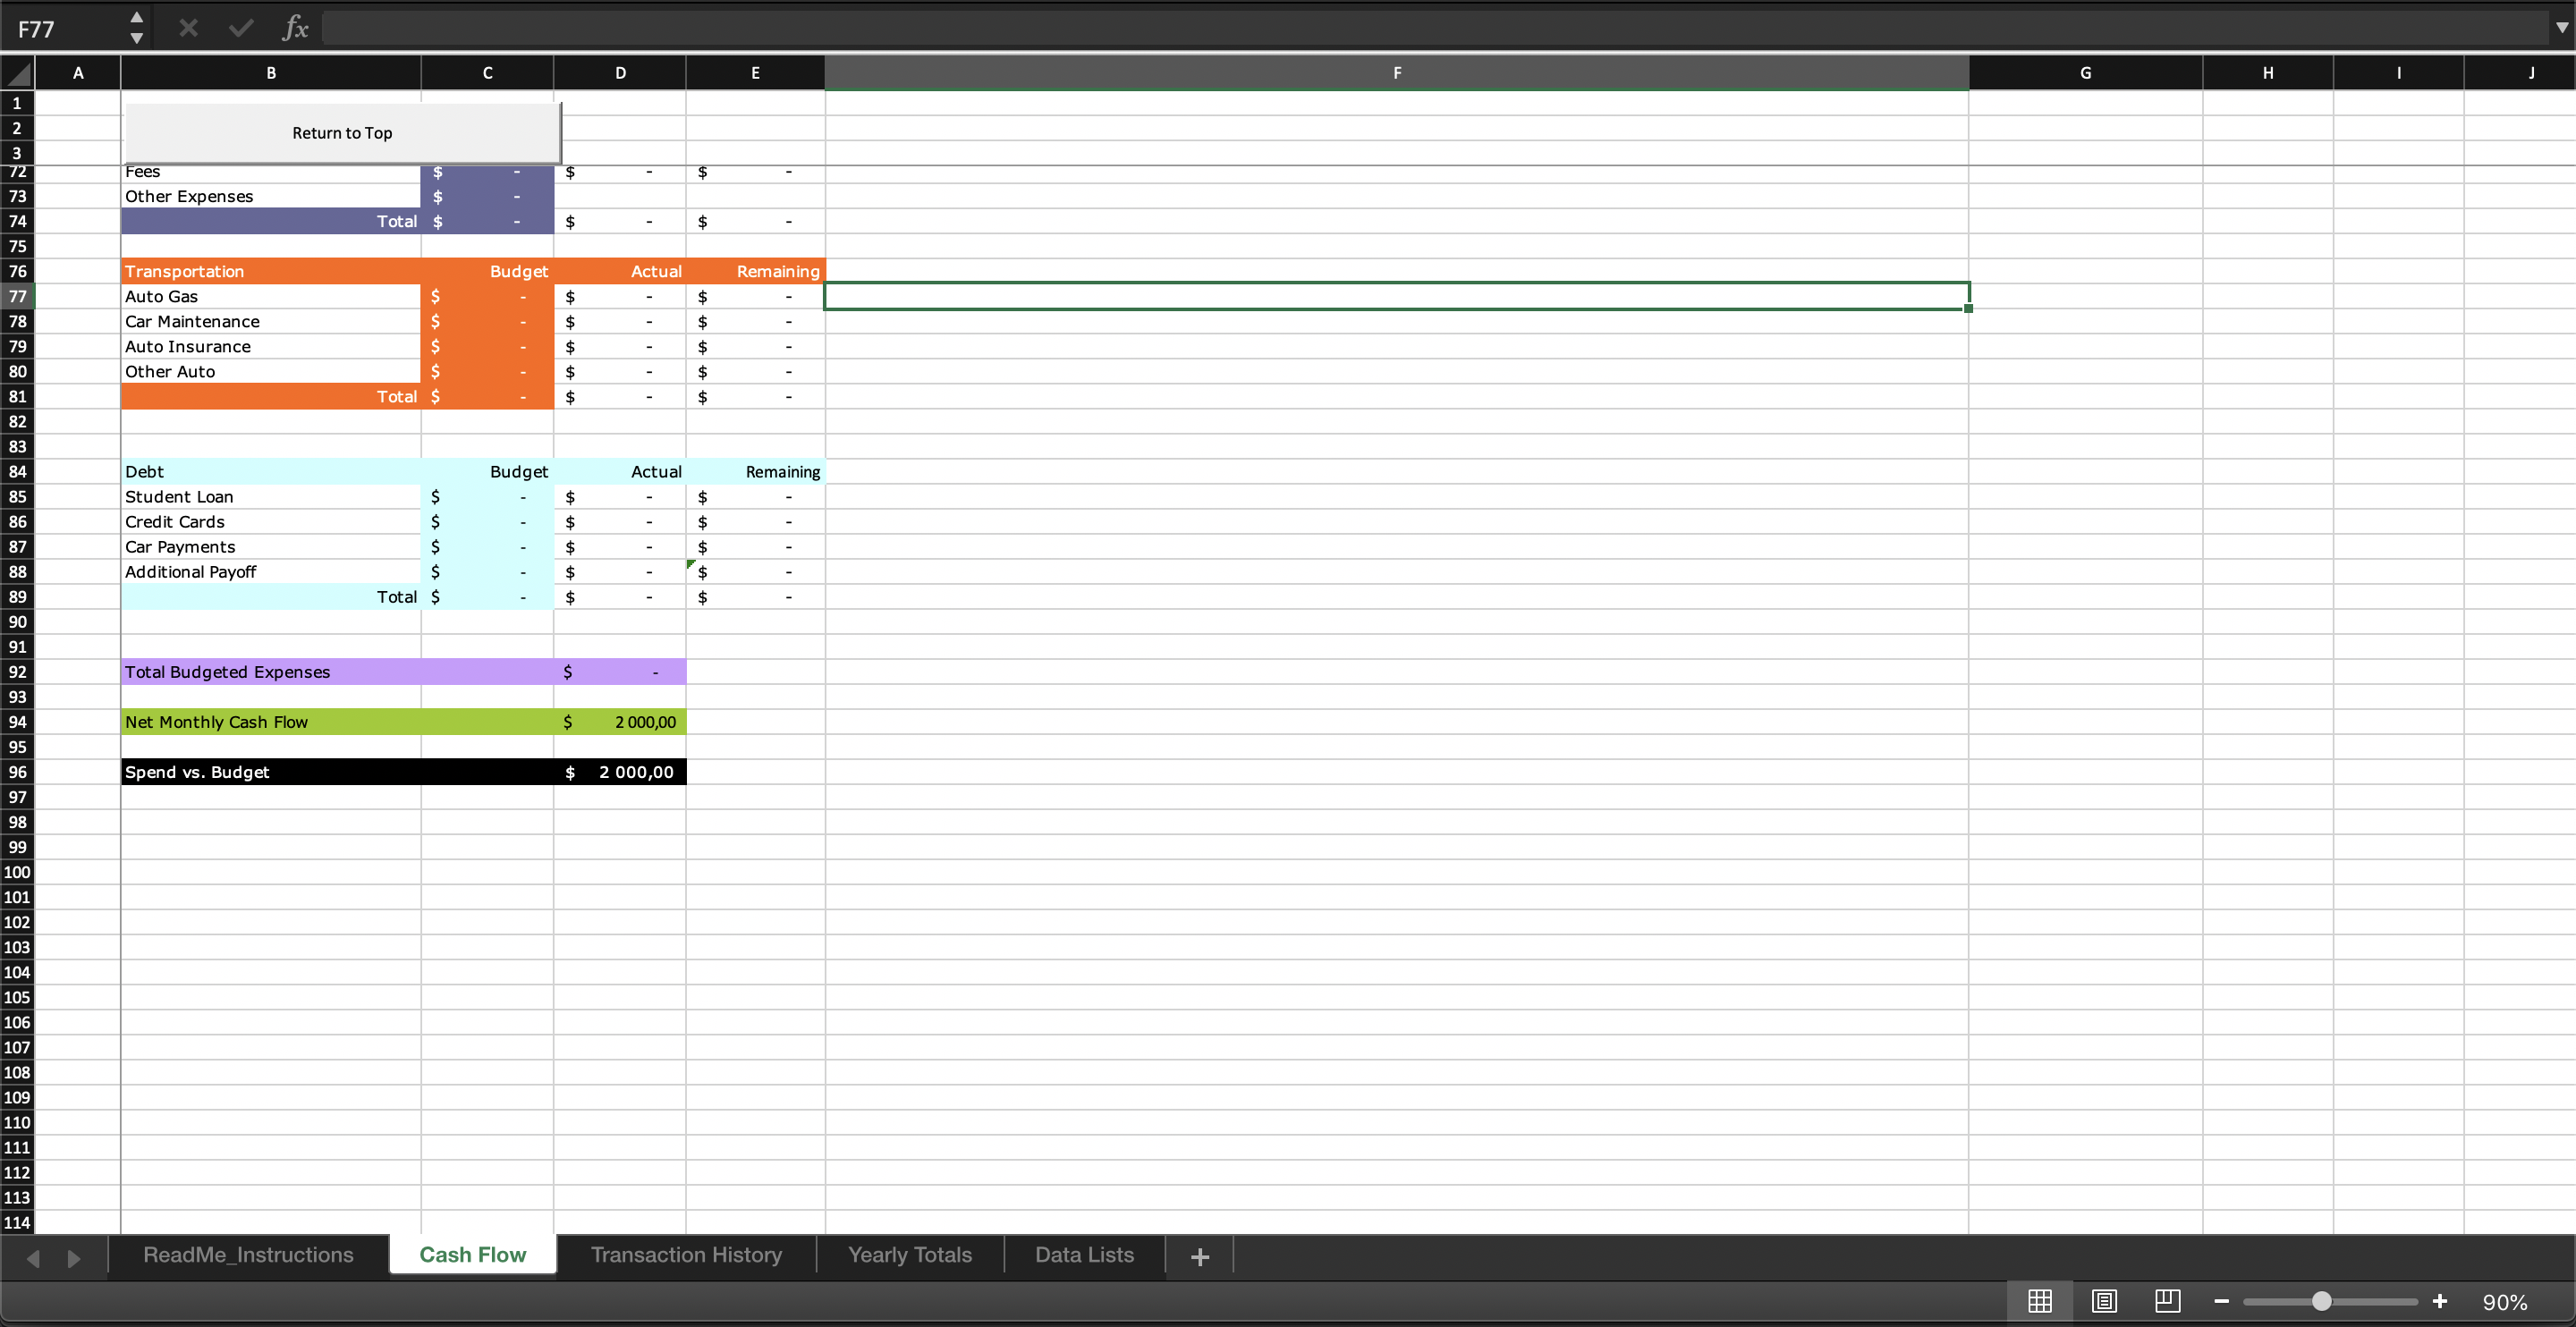Click the Credit Cards cell
The image size is (2576, 1327).
point(271,522)
